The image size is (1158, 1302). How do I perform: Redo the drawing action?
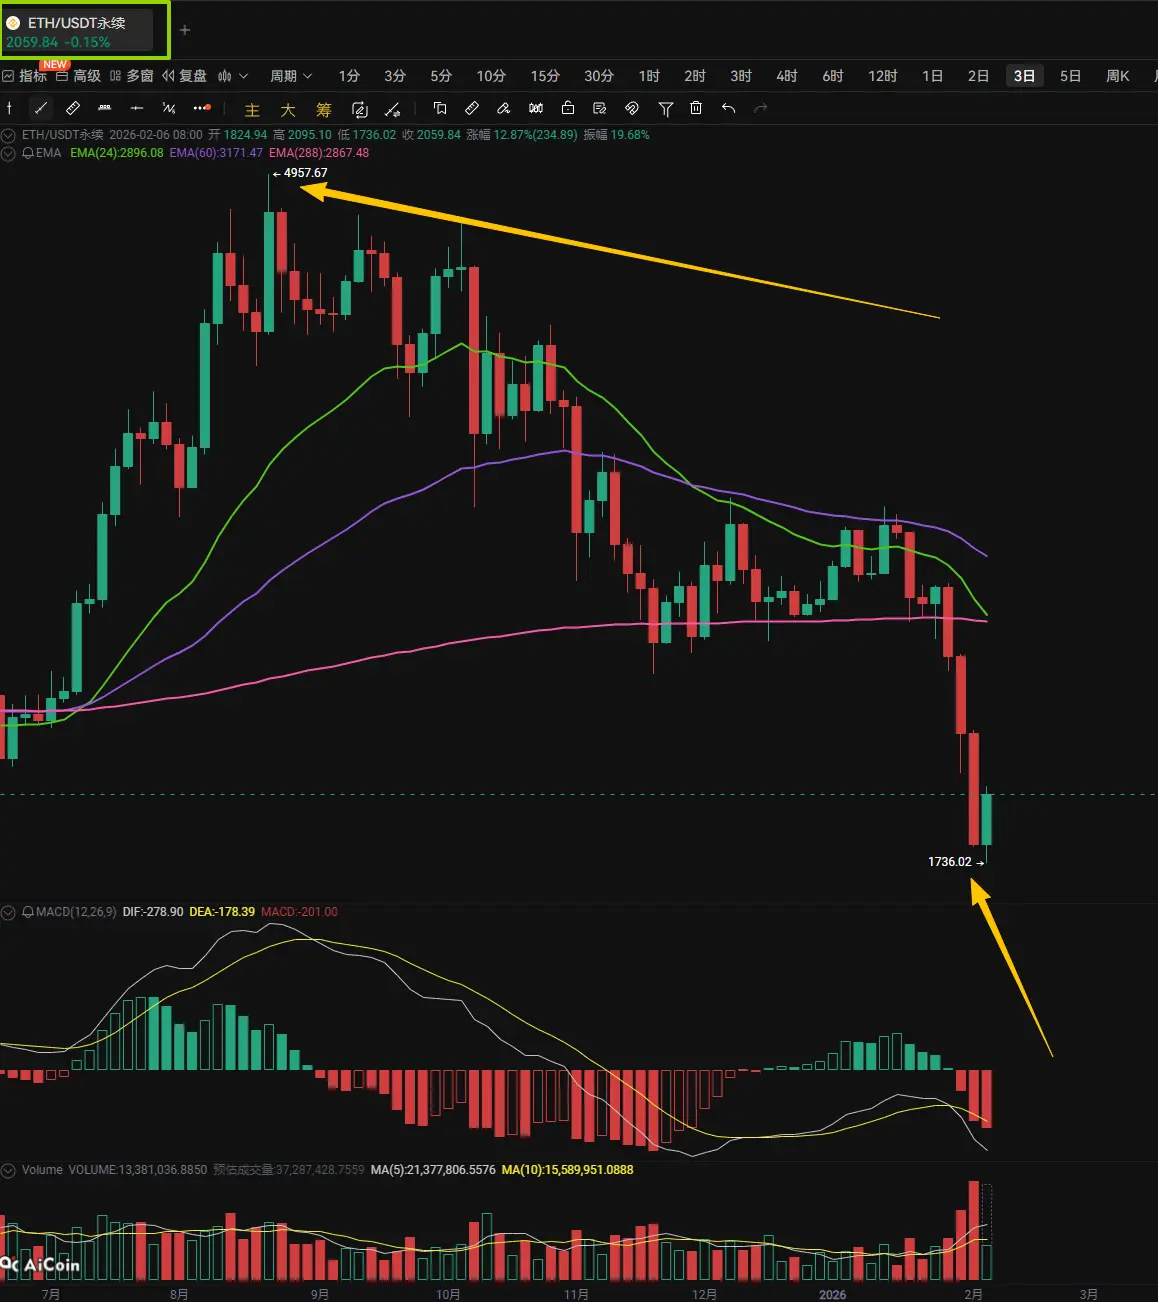click(x=761, y=108)
